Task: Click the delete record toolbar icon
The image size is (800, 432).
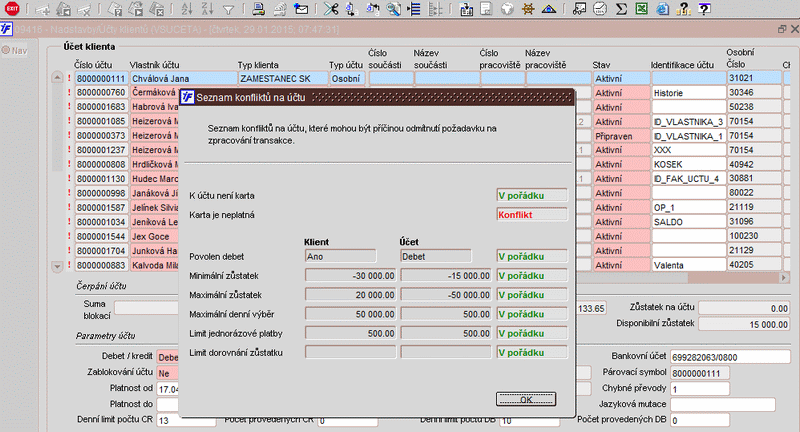Action: (x=83, y=9)
